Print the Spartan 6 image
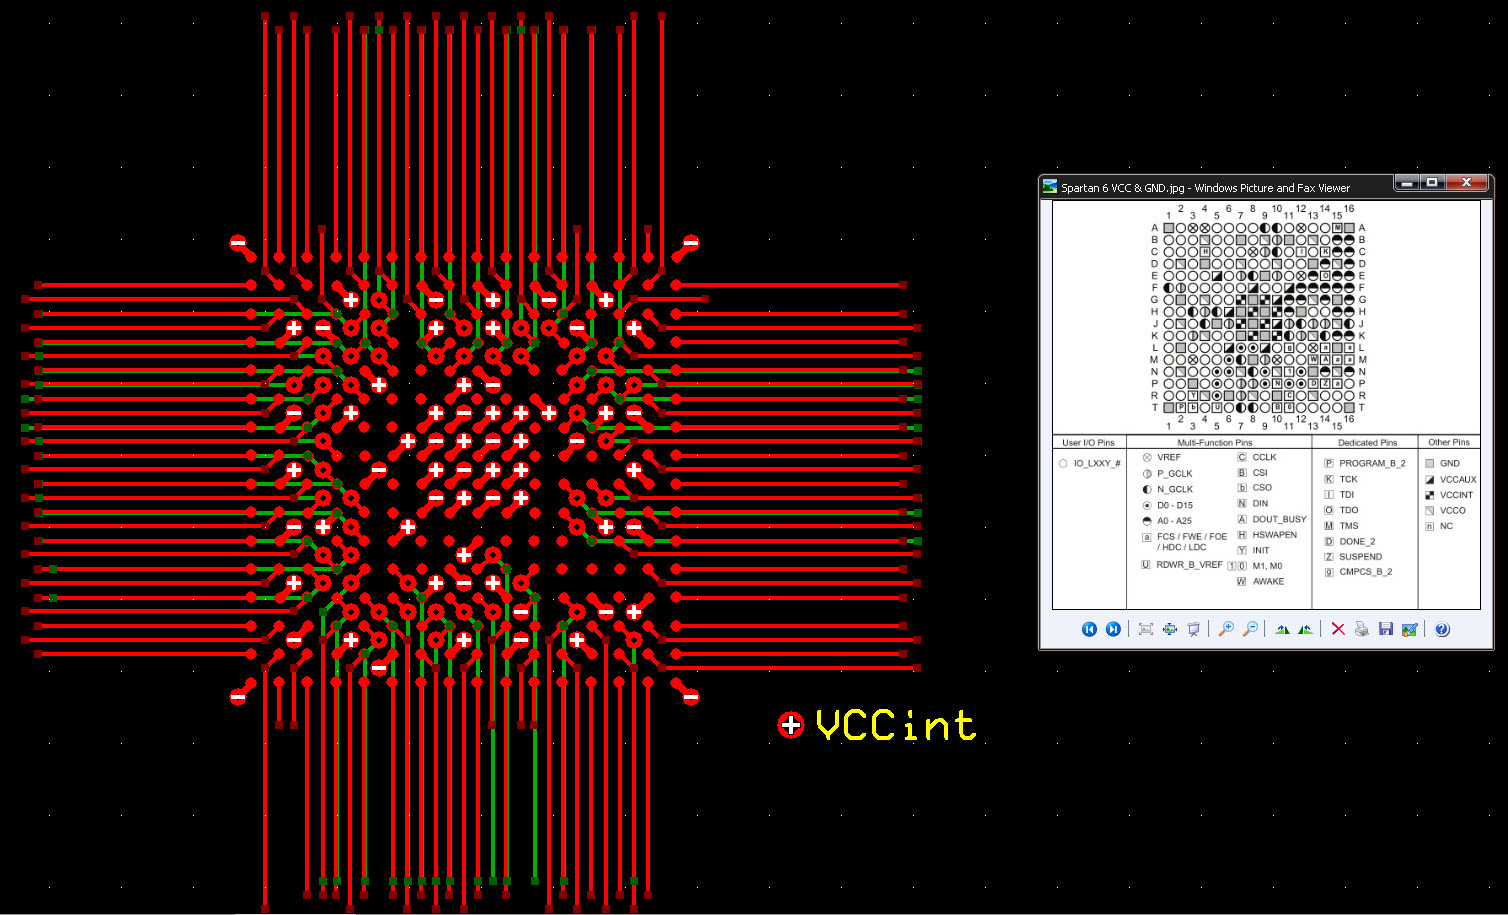 pyautogui.click(x=1362, y=629)
